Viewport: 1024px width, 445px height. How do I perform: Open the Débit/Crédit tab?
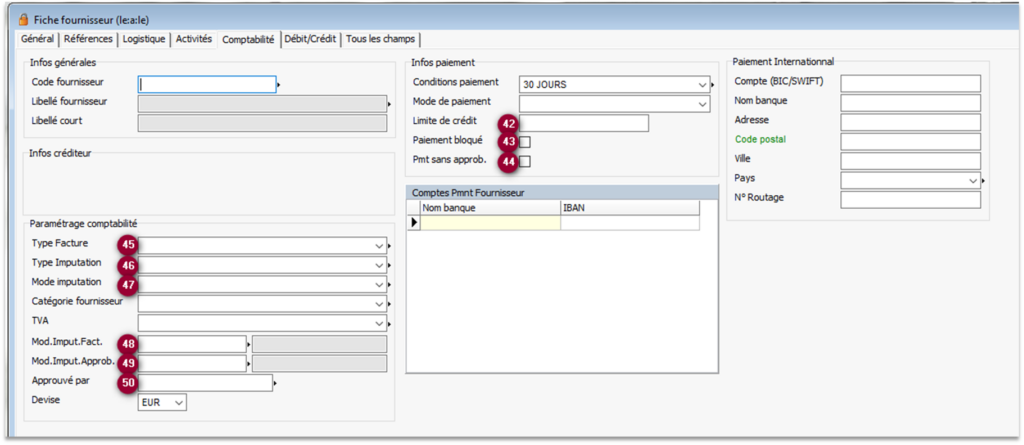pyautogui.click(x=310, y=39)
